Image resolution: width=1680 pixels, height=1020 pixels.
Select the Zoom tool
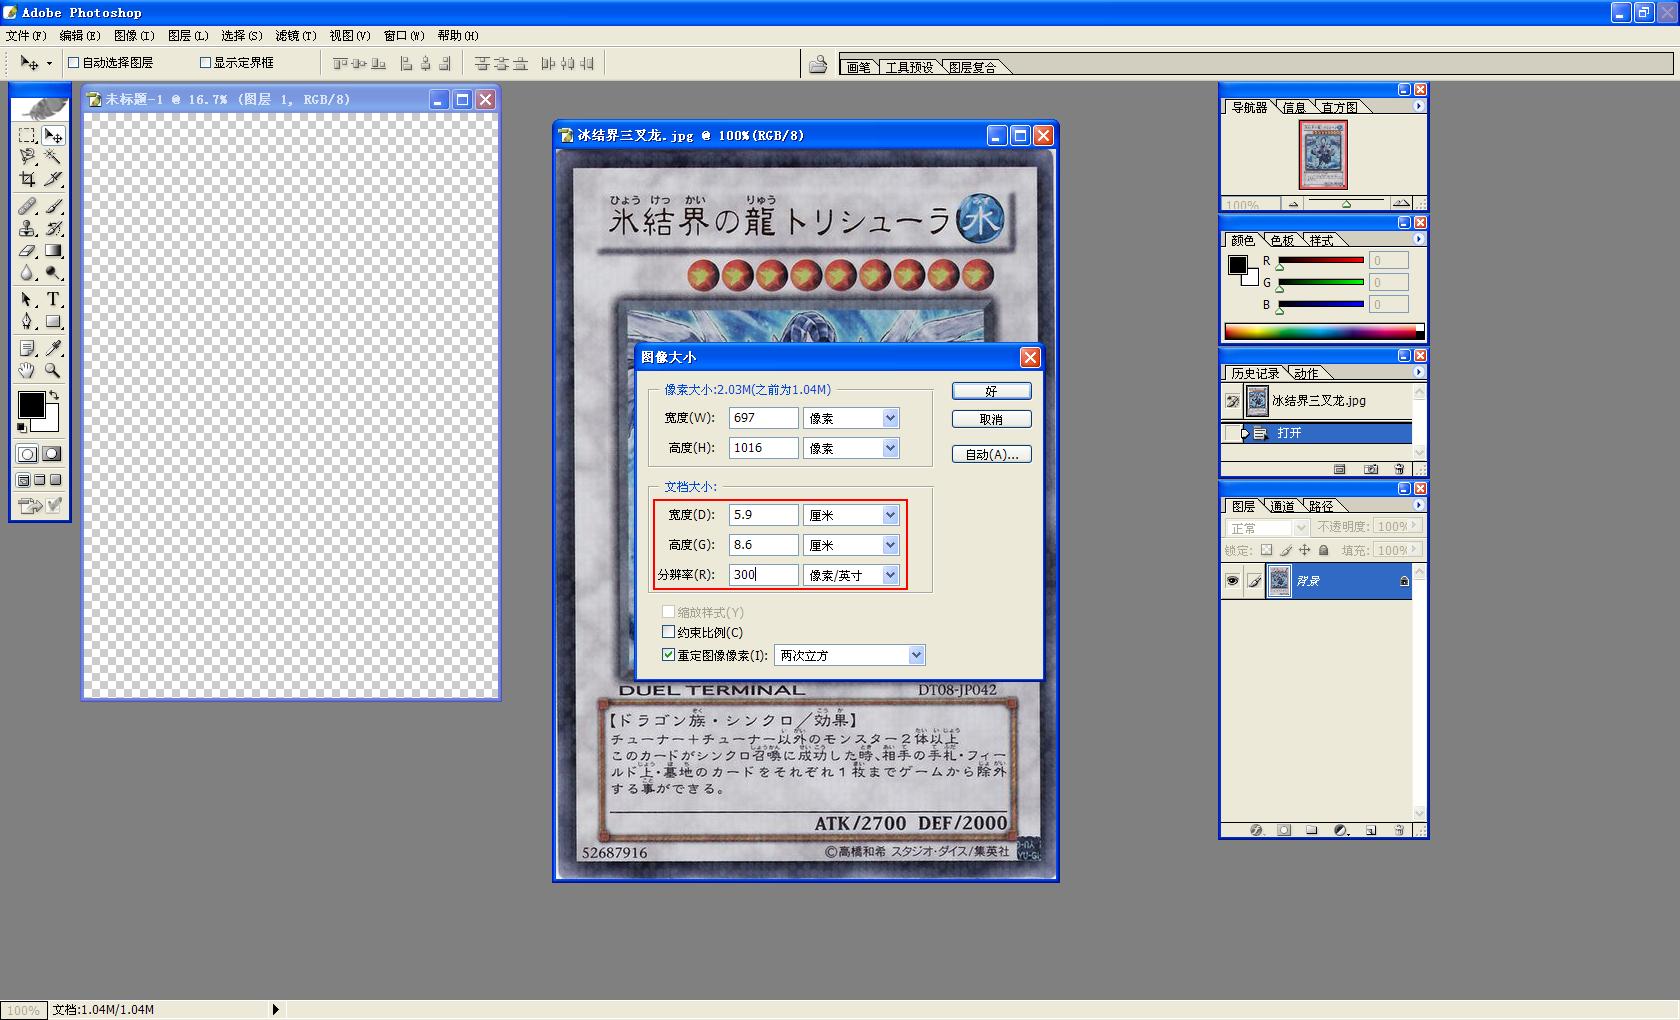point(53,371)
